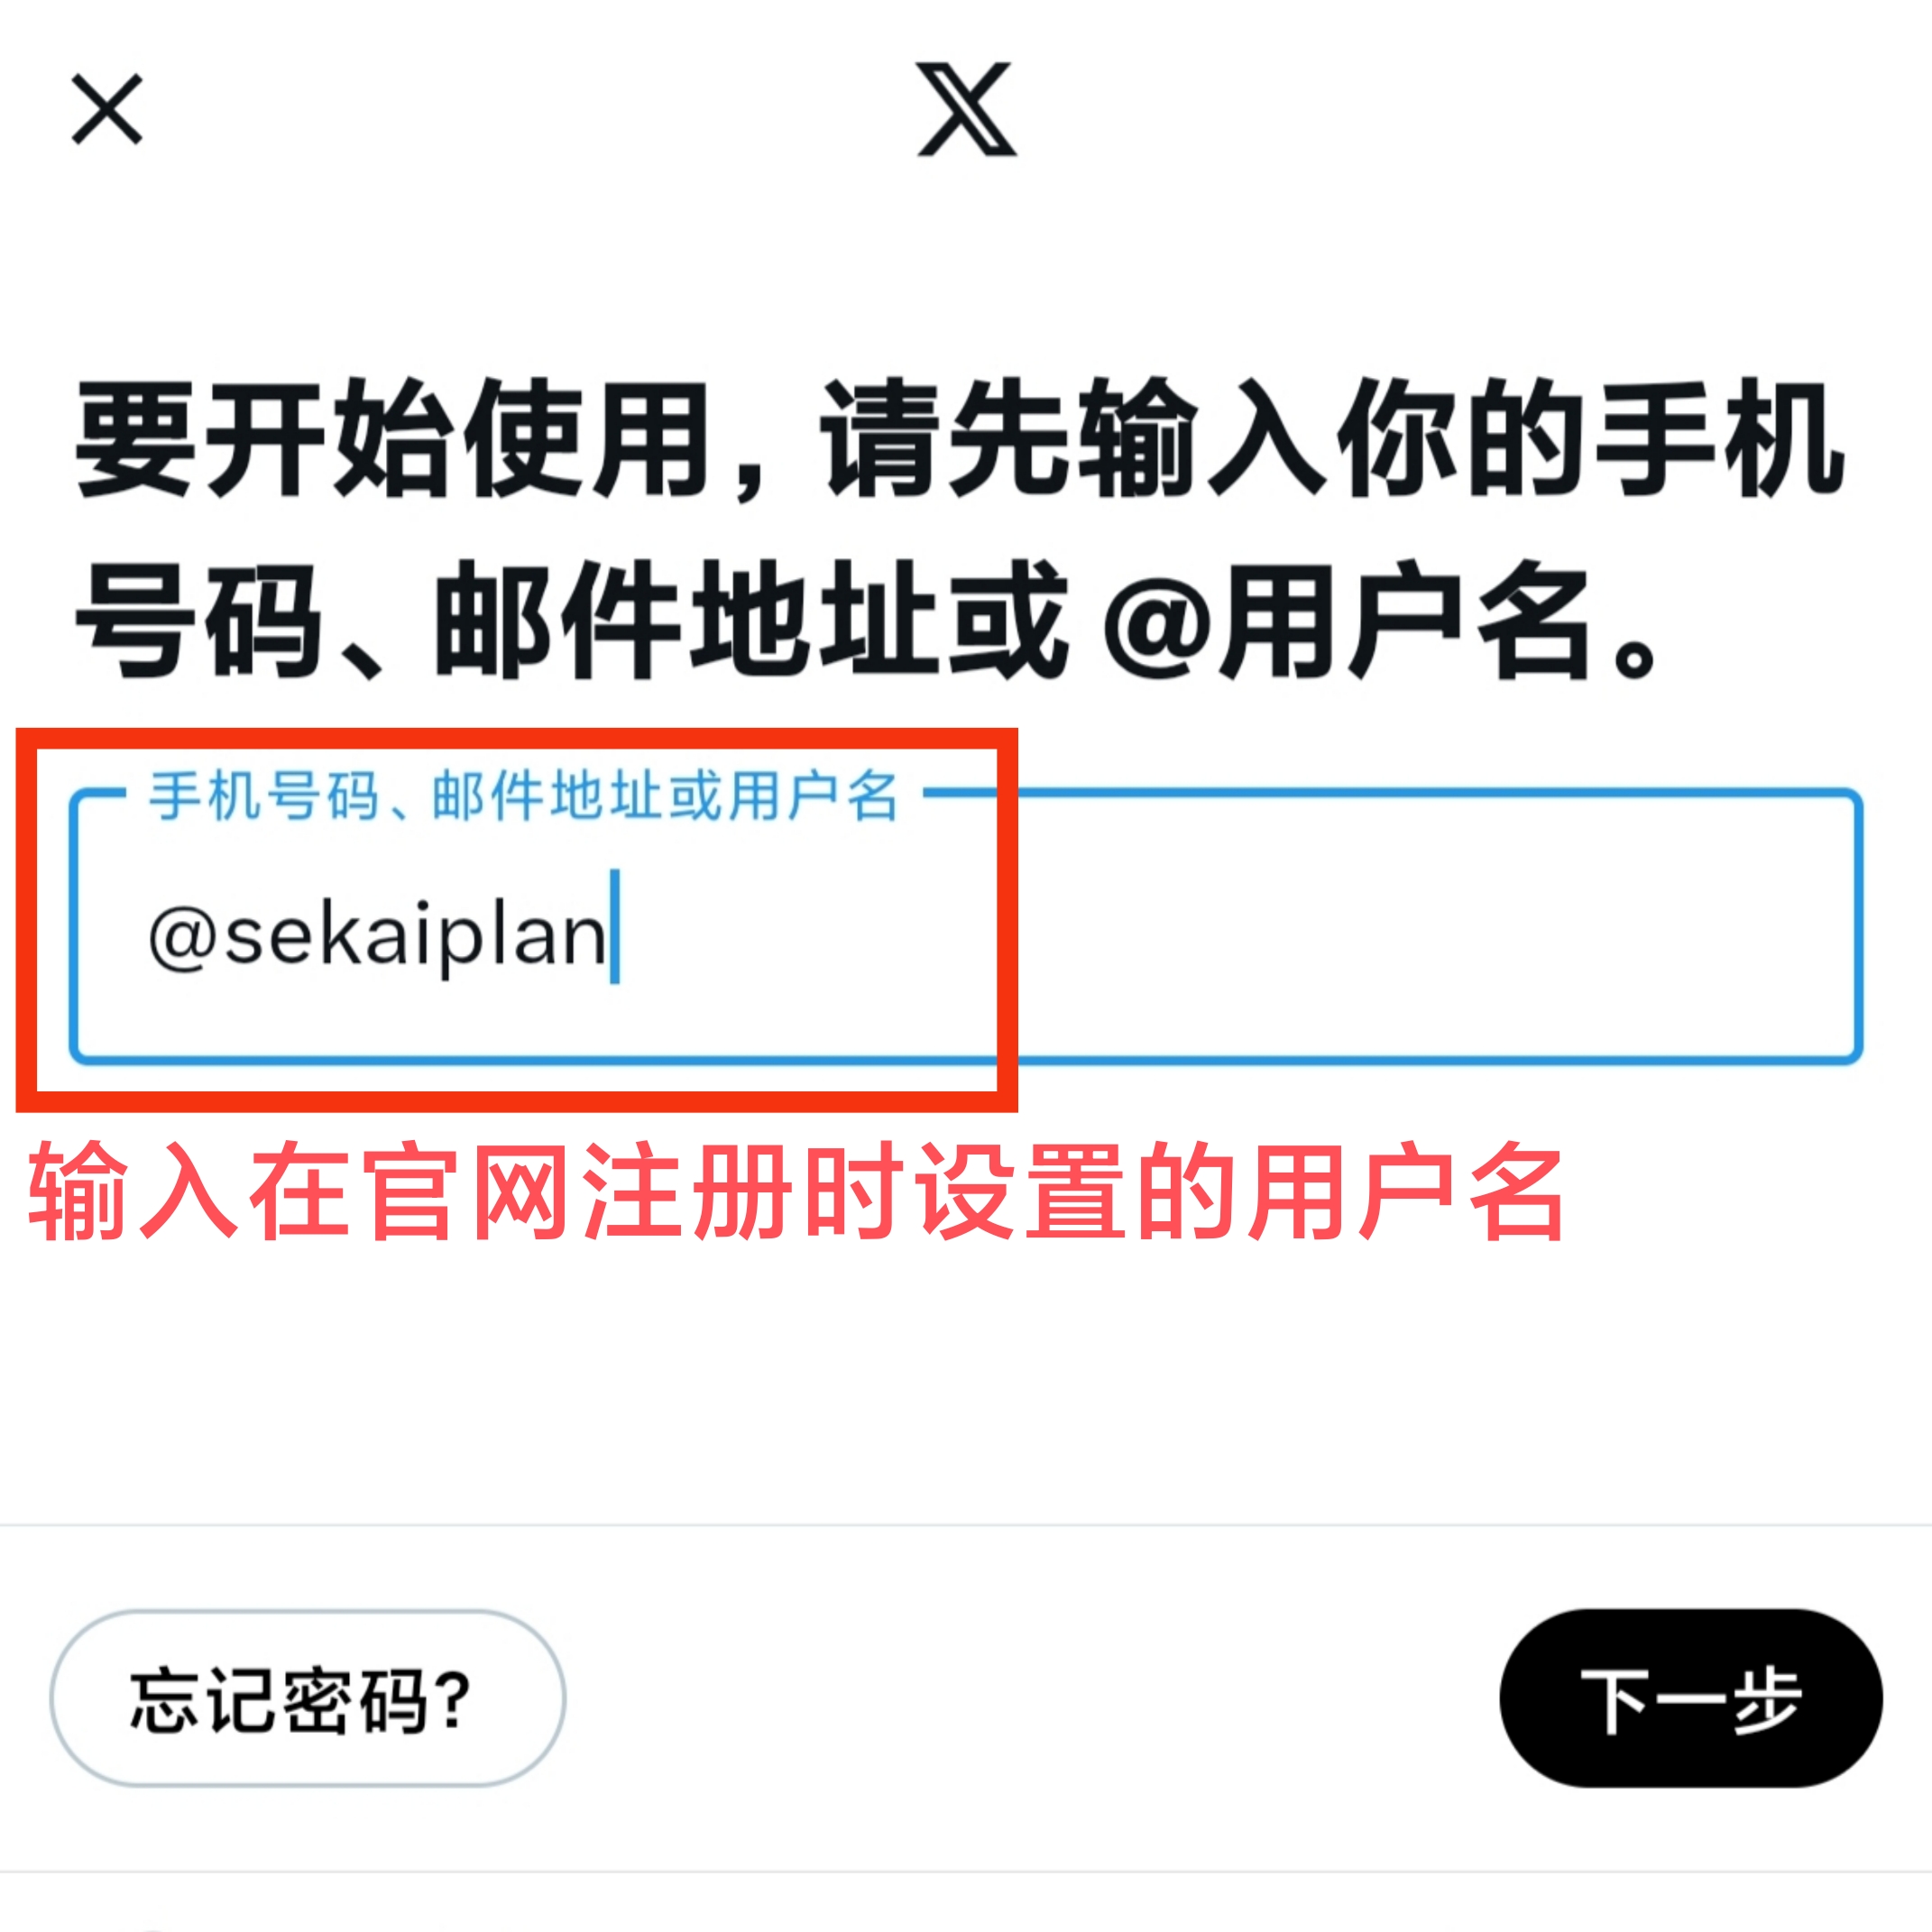The image size is (1932, 1932).
Task: Click the red highlight rectangle's top border
Action: point(517,738)
